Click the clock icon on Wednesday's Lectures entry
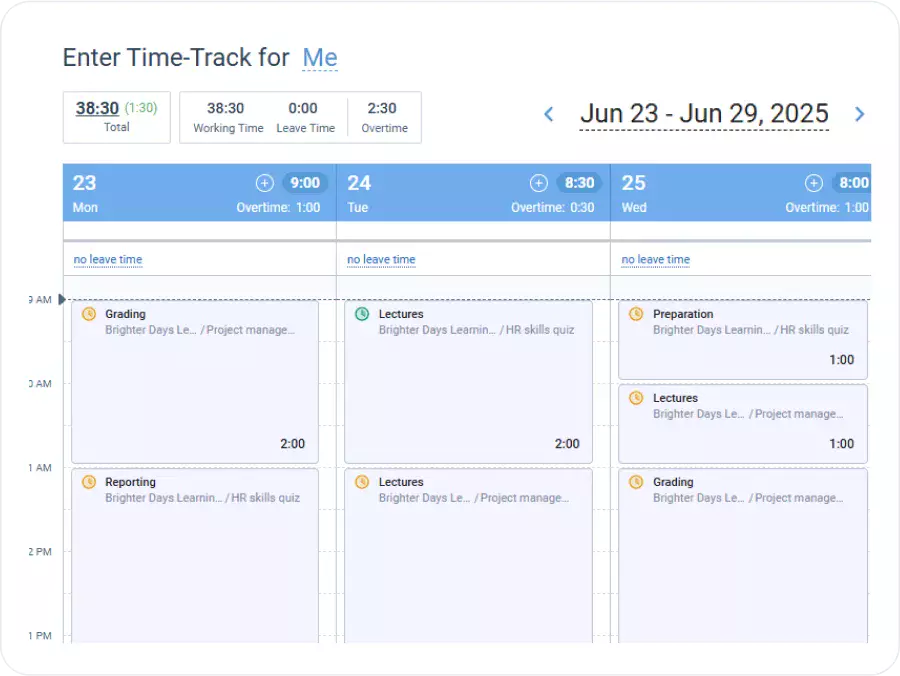 point(637,397)
